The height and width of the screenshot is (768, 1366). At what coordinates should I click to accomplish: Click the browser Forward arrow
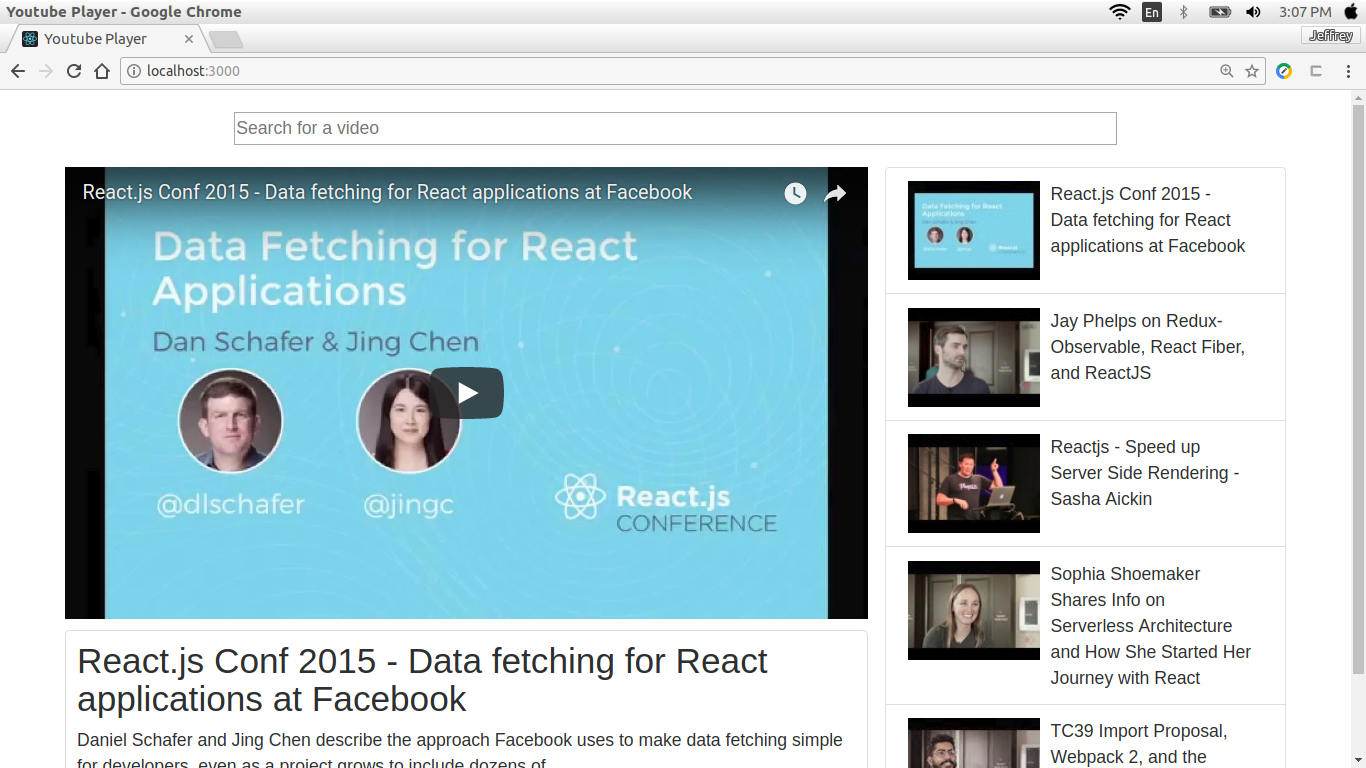coord(46,71)
